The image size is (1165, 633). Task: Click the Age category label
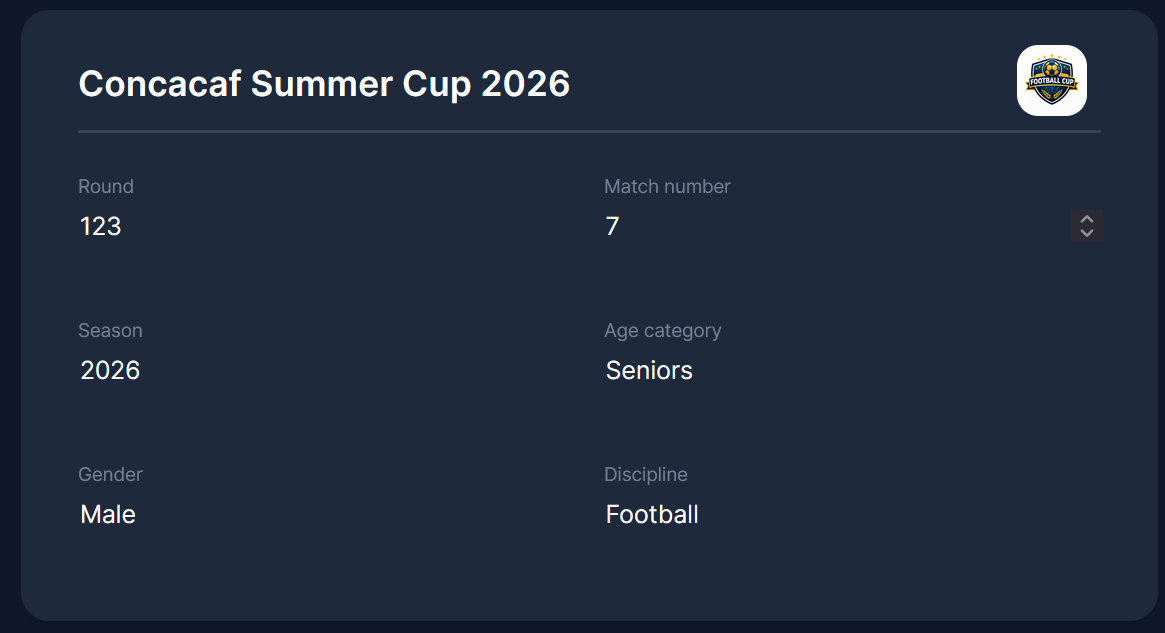(x=663, y=330)
